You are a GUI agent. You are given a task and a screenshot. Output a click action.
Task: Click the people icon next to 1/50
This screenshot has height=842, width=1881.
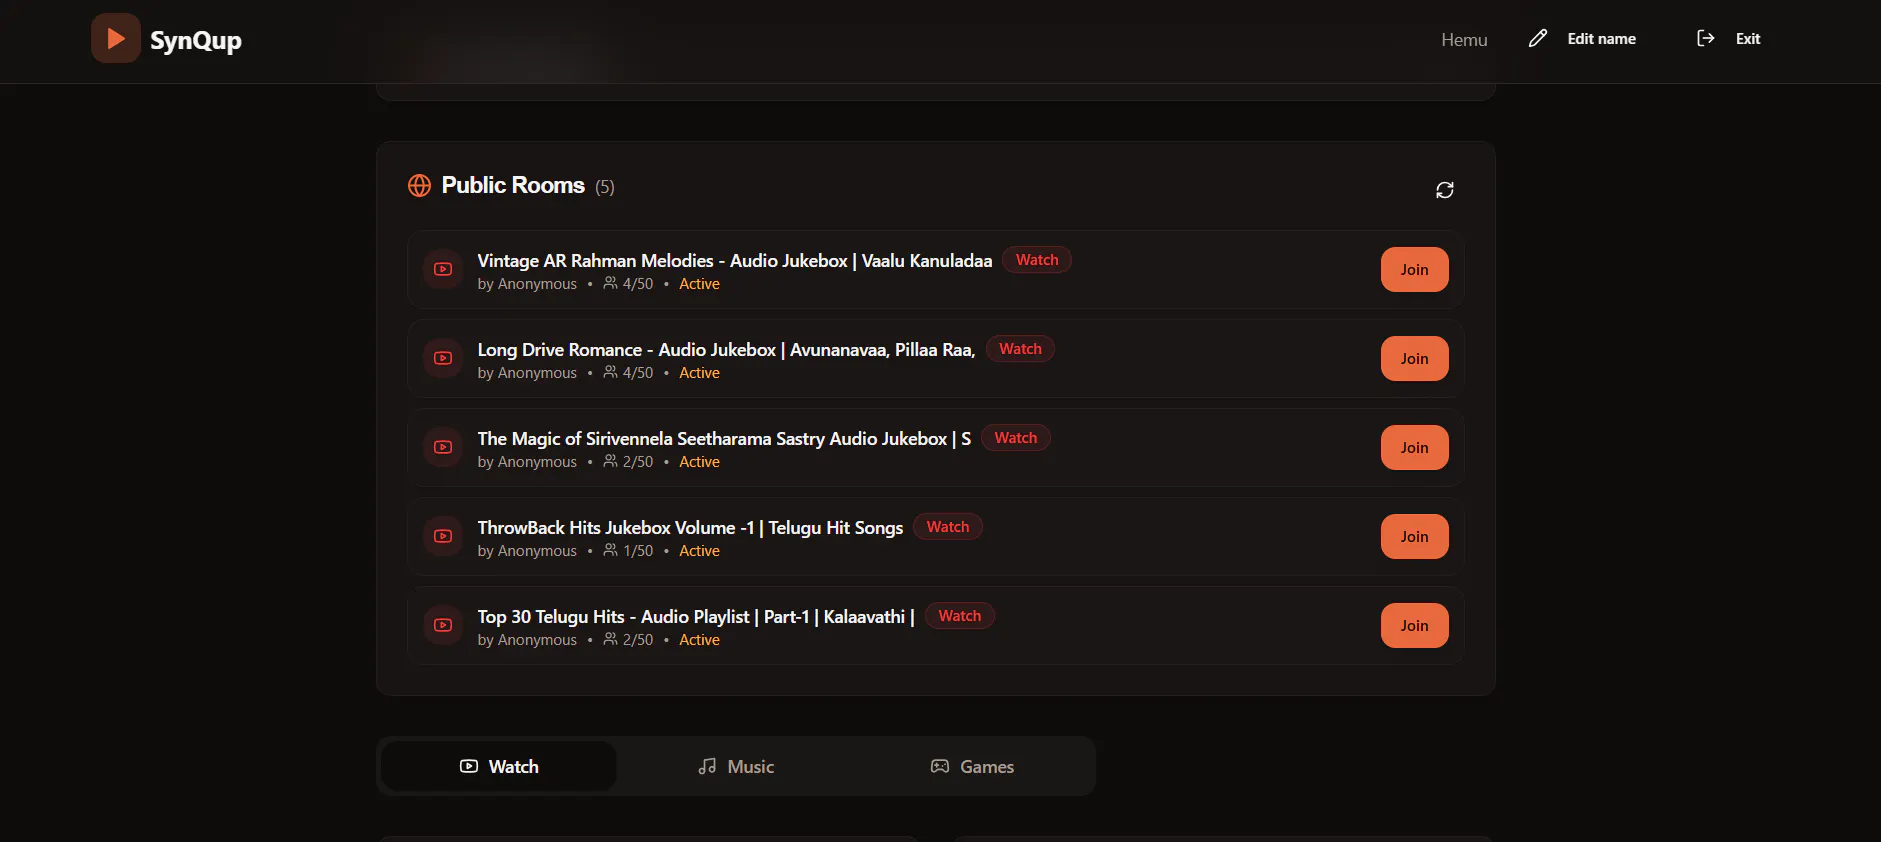(610, 550)
